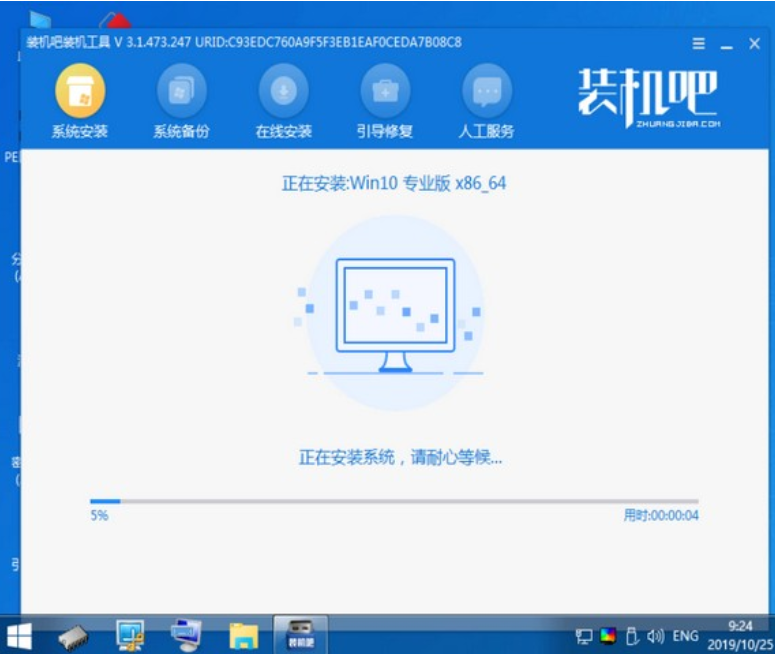Open the volume control in tray

(x=656, y=635)
